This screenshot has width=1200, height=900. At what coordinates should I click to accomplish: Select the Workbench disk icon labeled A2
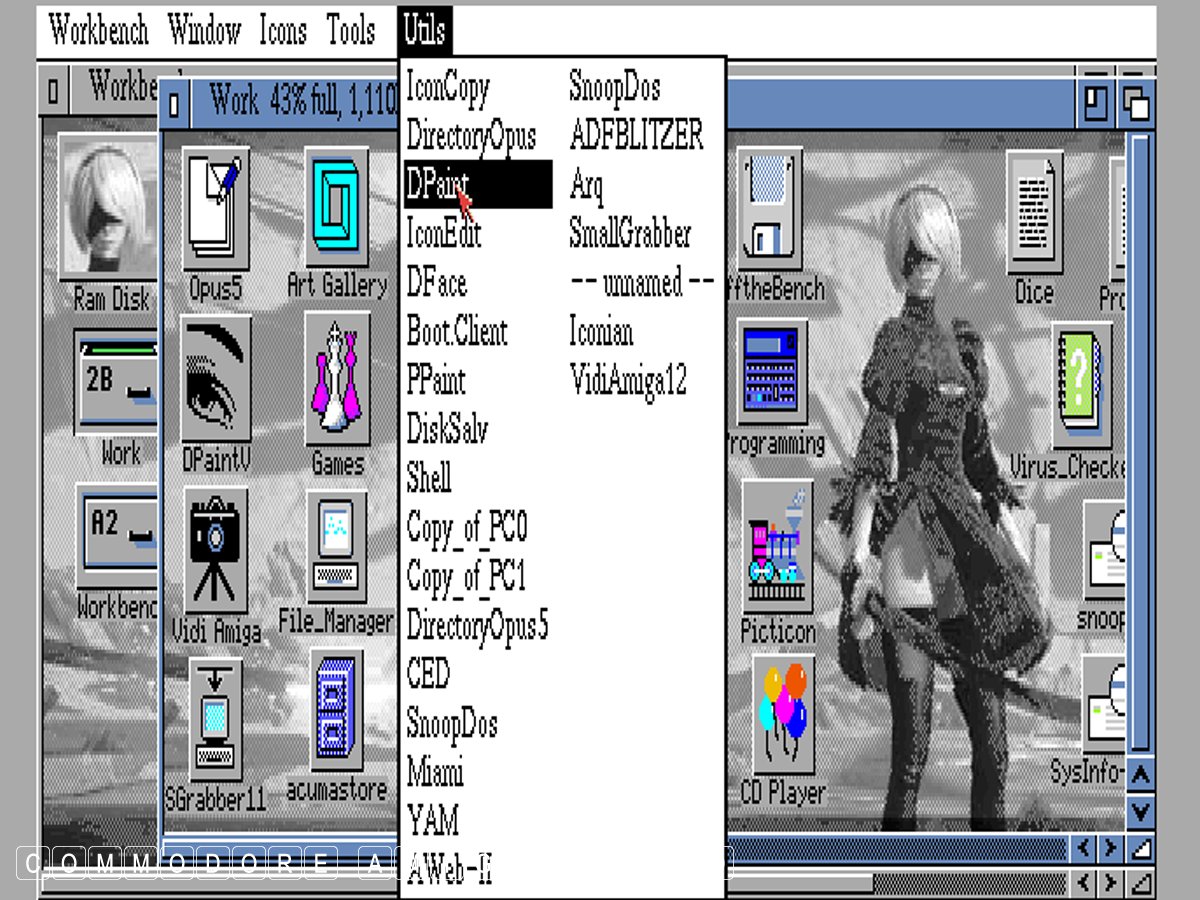pyautogui.click(x=118, y=537)
